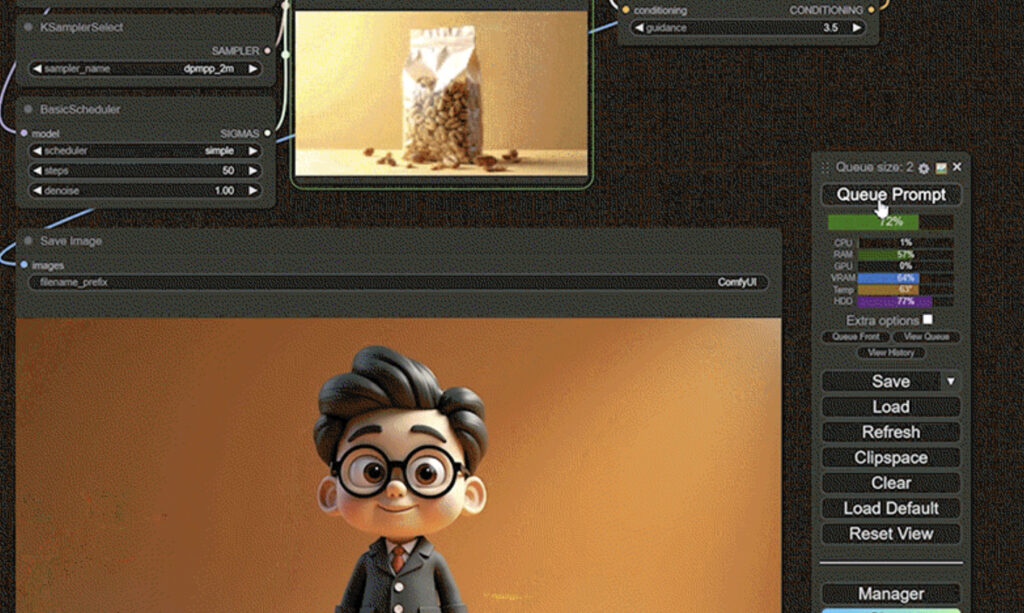Click right arrow of scheduler field

[x=253, y=151]
